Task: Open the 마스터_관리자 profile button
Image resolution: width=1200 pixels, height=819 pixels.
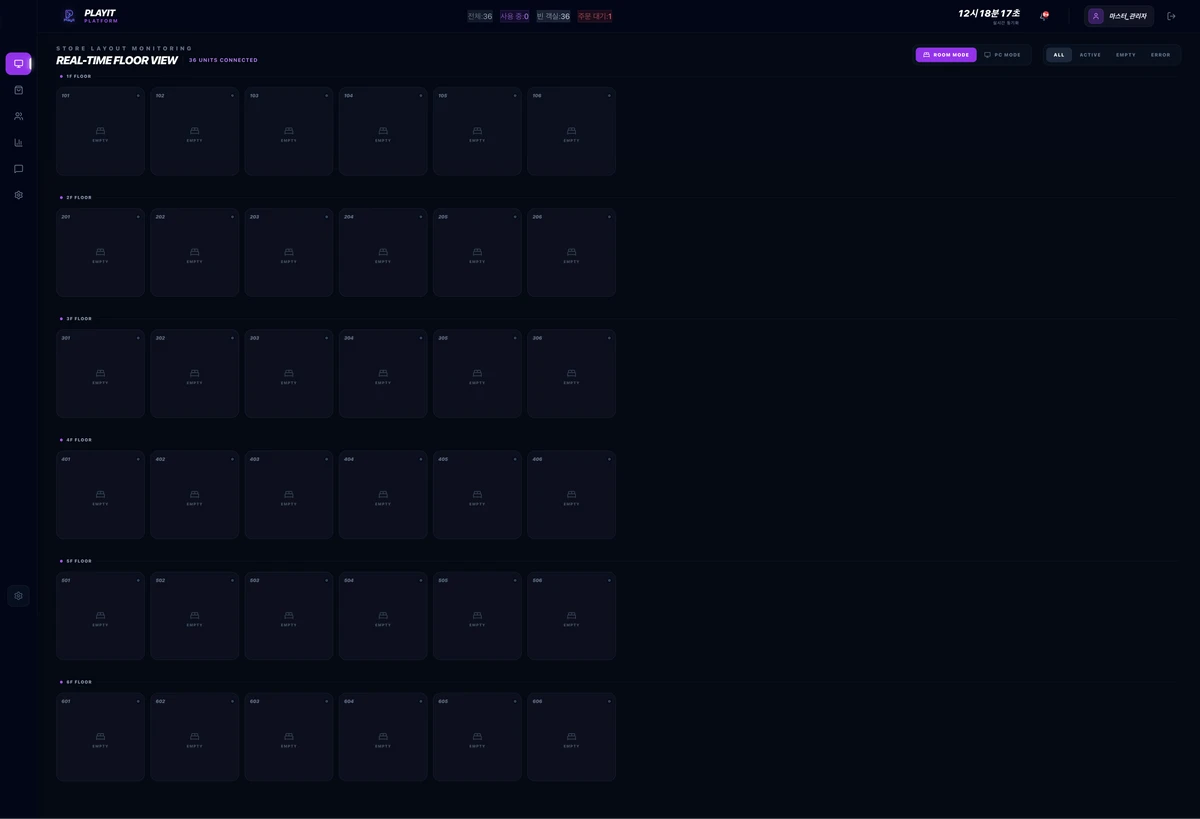Action: point(1119,16)
